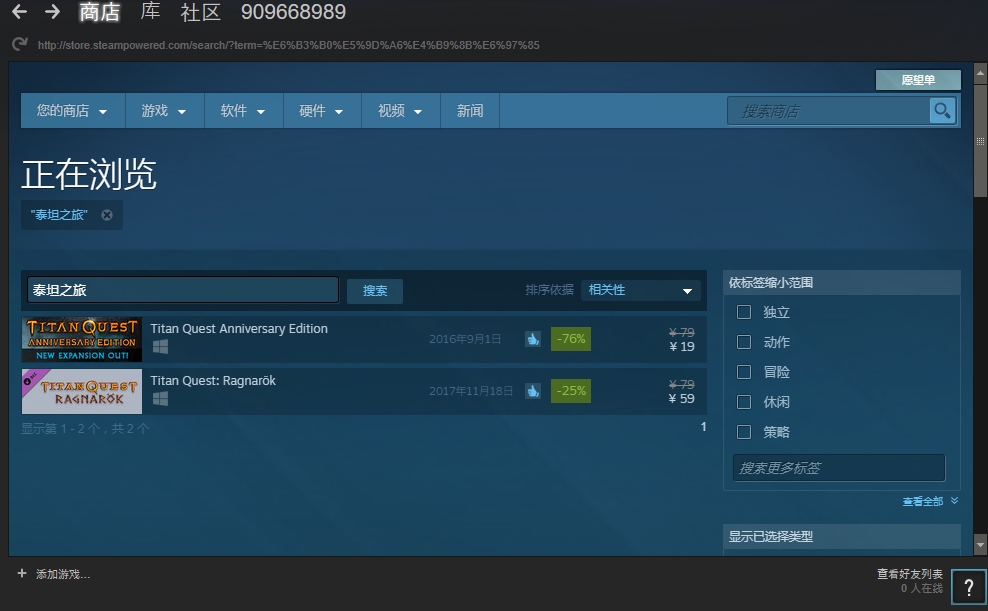Check the 休闲 tag checkbox
The image size is (988, 611).
[744, 402]
